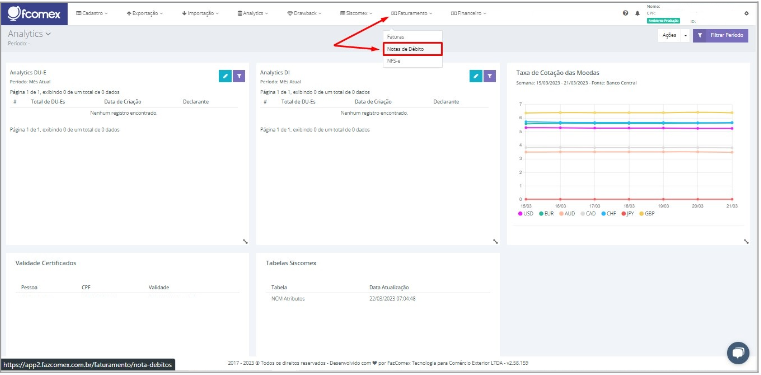This screenshot has height=375, width=761.
Task: Click the Taxa de Cotação das Moedas title
Action: (x=558, y=73)
